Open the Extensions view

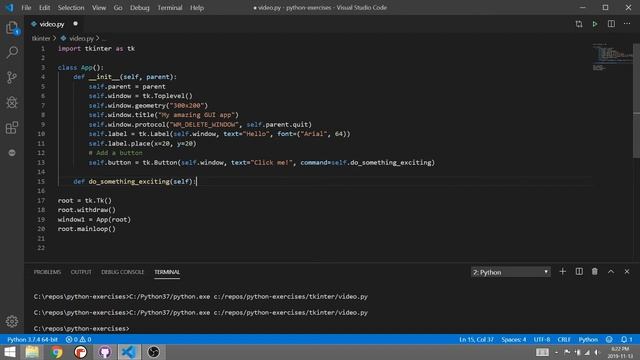tap(12, 128)
